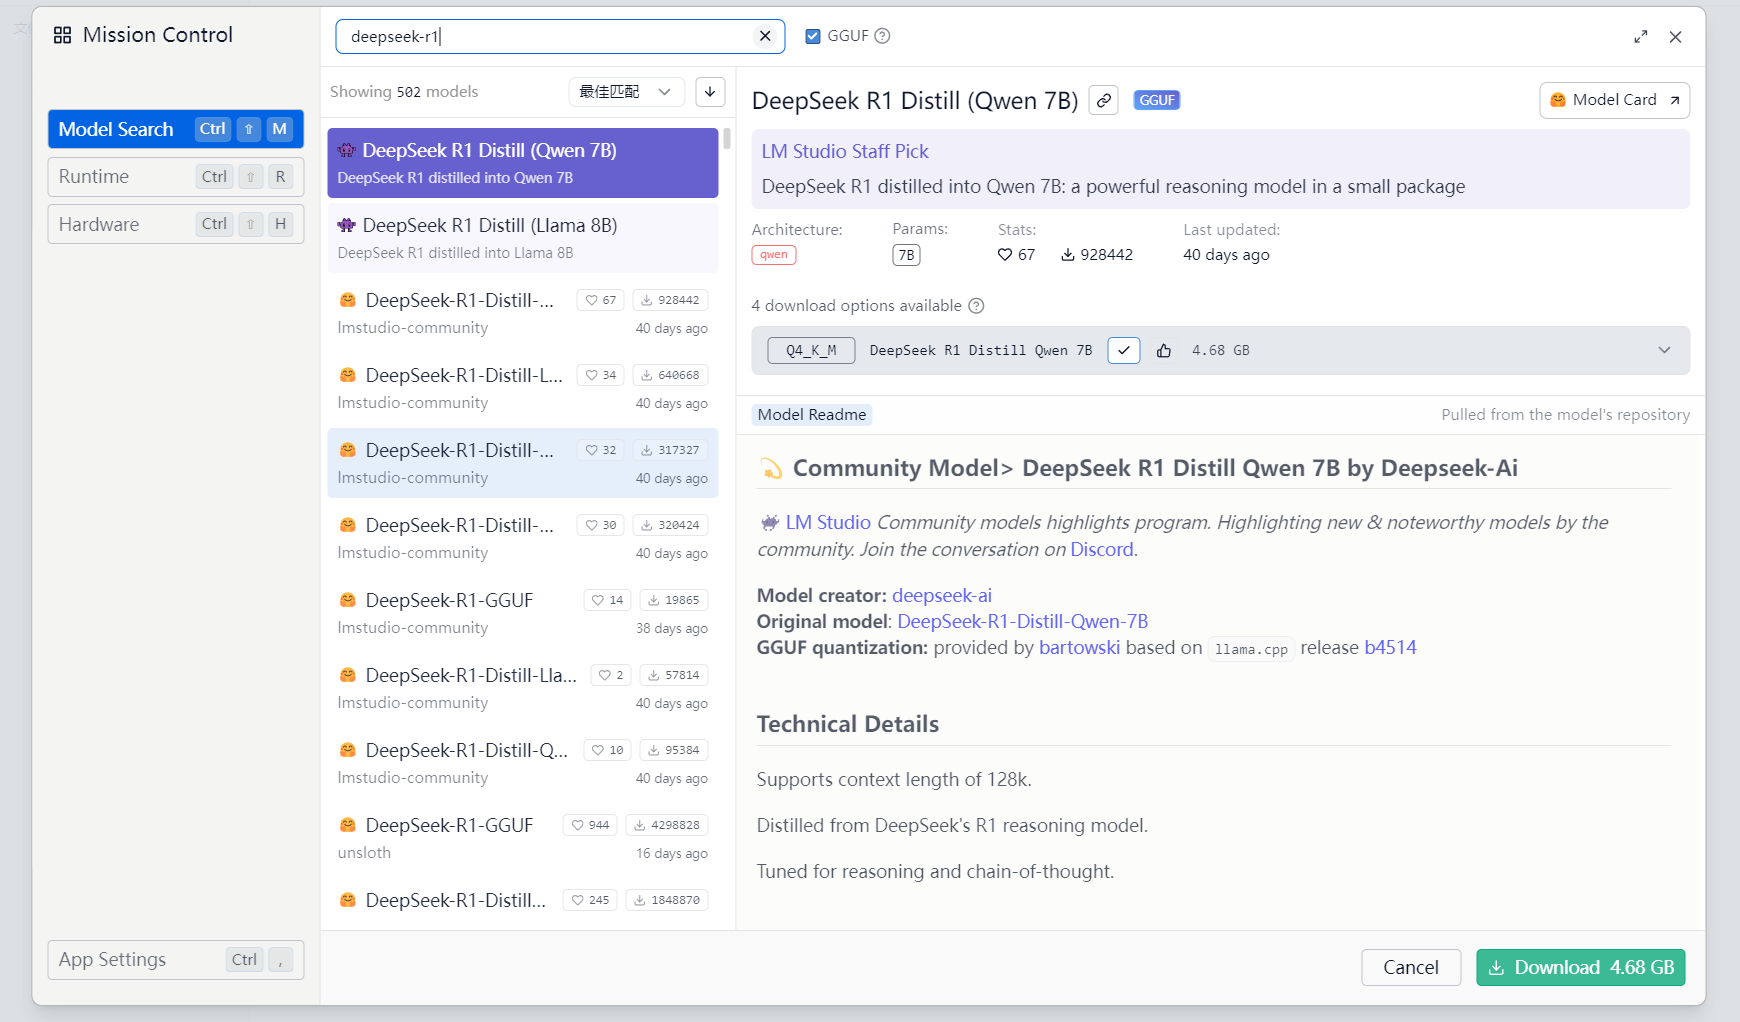
Task: Select the DeepSeek-R1-Distill-Lla... model row
Action: click(x=523, y=688)
